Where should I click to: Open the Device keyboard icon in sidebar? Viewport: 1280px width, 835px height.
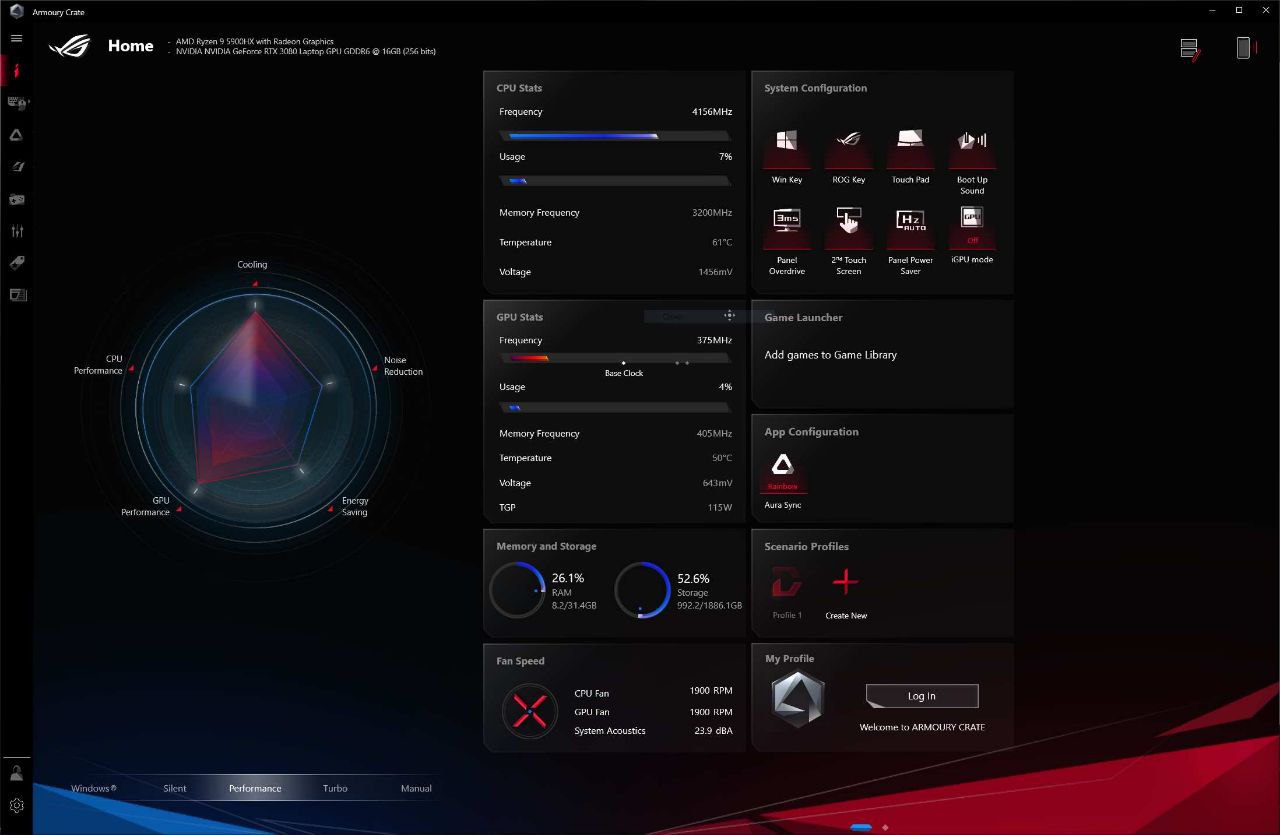tap(17, 102)
